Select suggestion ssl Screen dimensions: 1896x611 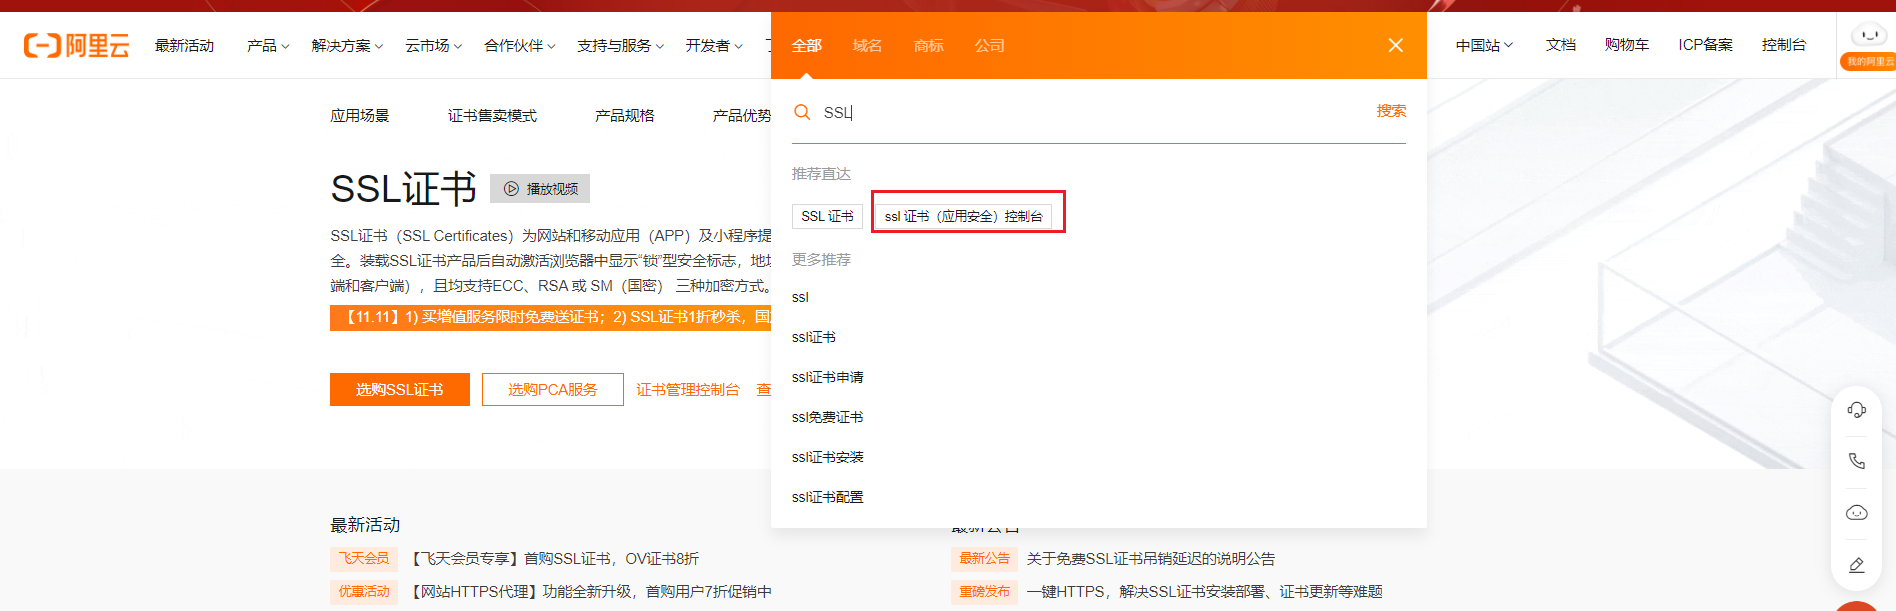(x=800, y=297)
